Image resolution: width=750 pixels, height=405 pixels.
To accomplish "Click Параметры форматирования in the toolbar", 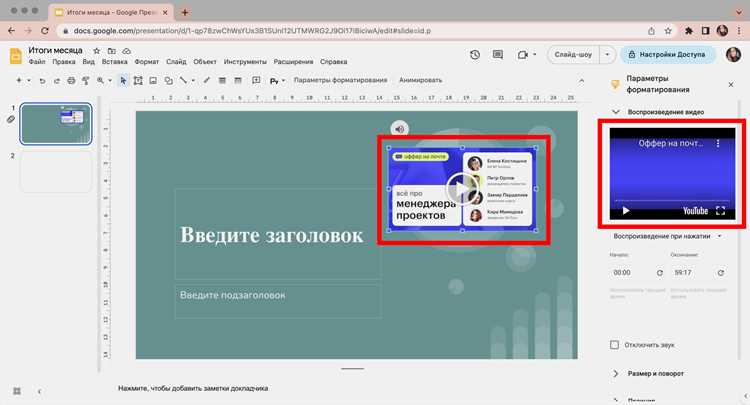I will (x=340, y=80).
